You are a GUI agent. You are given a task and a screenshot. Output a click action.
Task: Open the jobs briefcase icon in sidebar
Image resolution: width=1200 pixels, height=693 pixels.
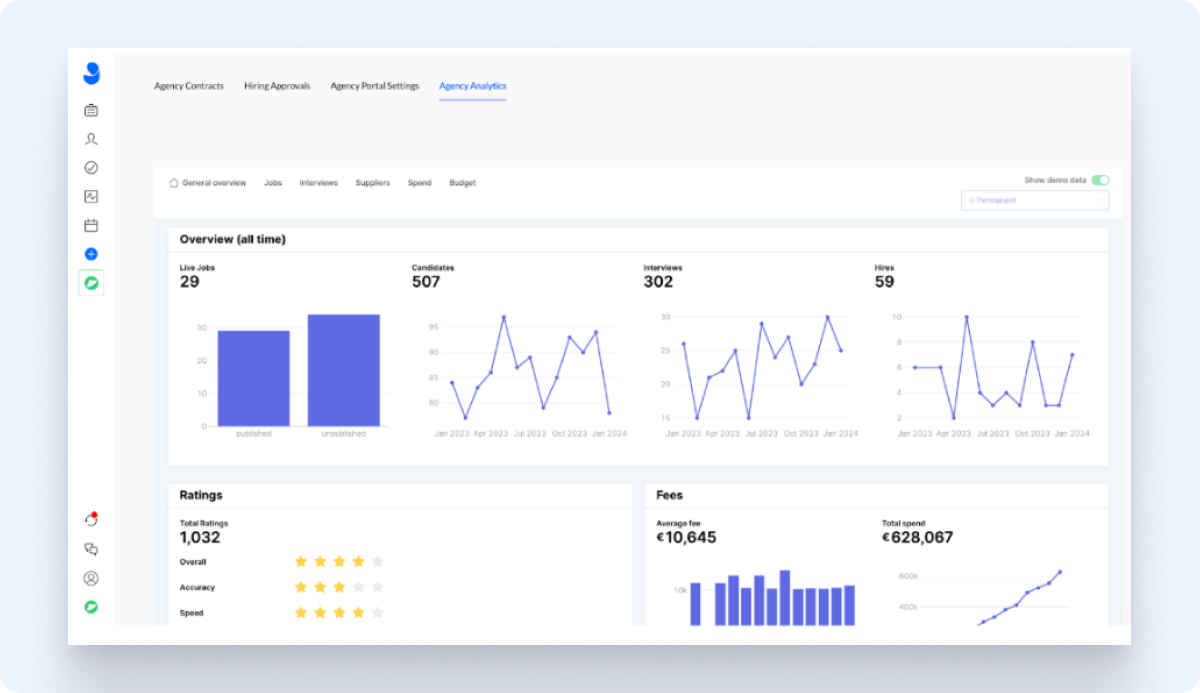pyautogui.click(x=91, y=110)
